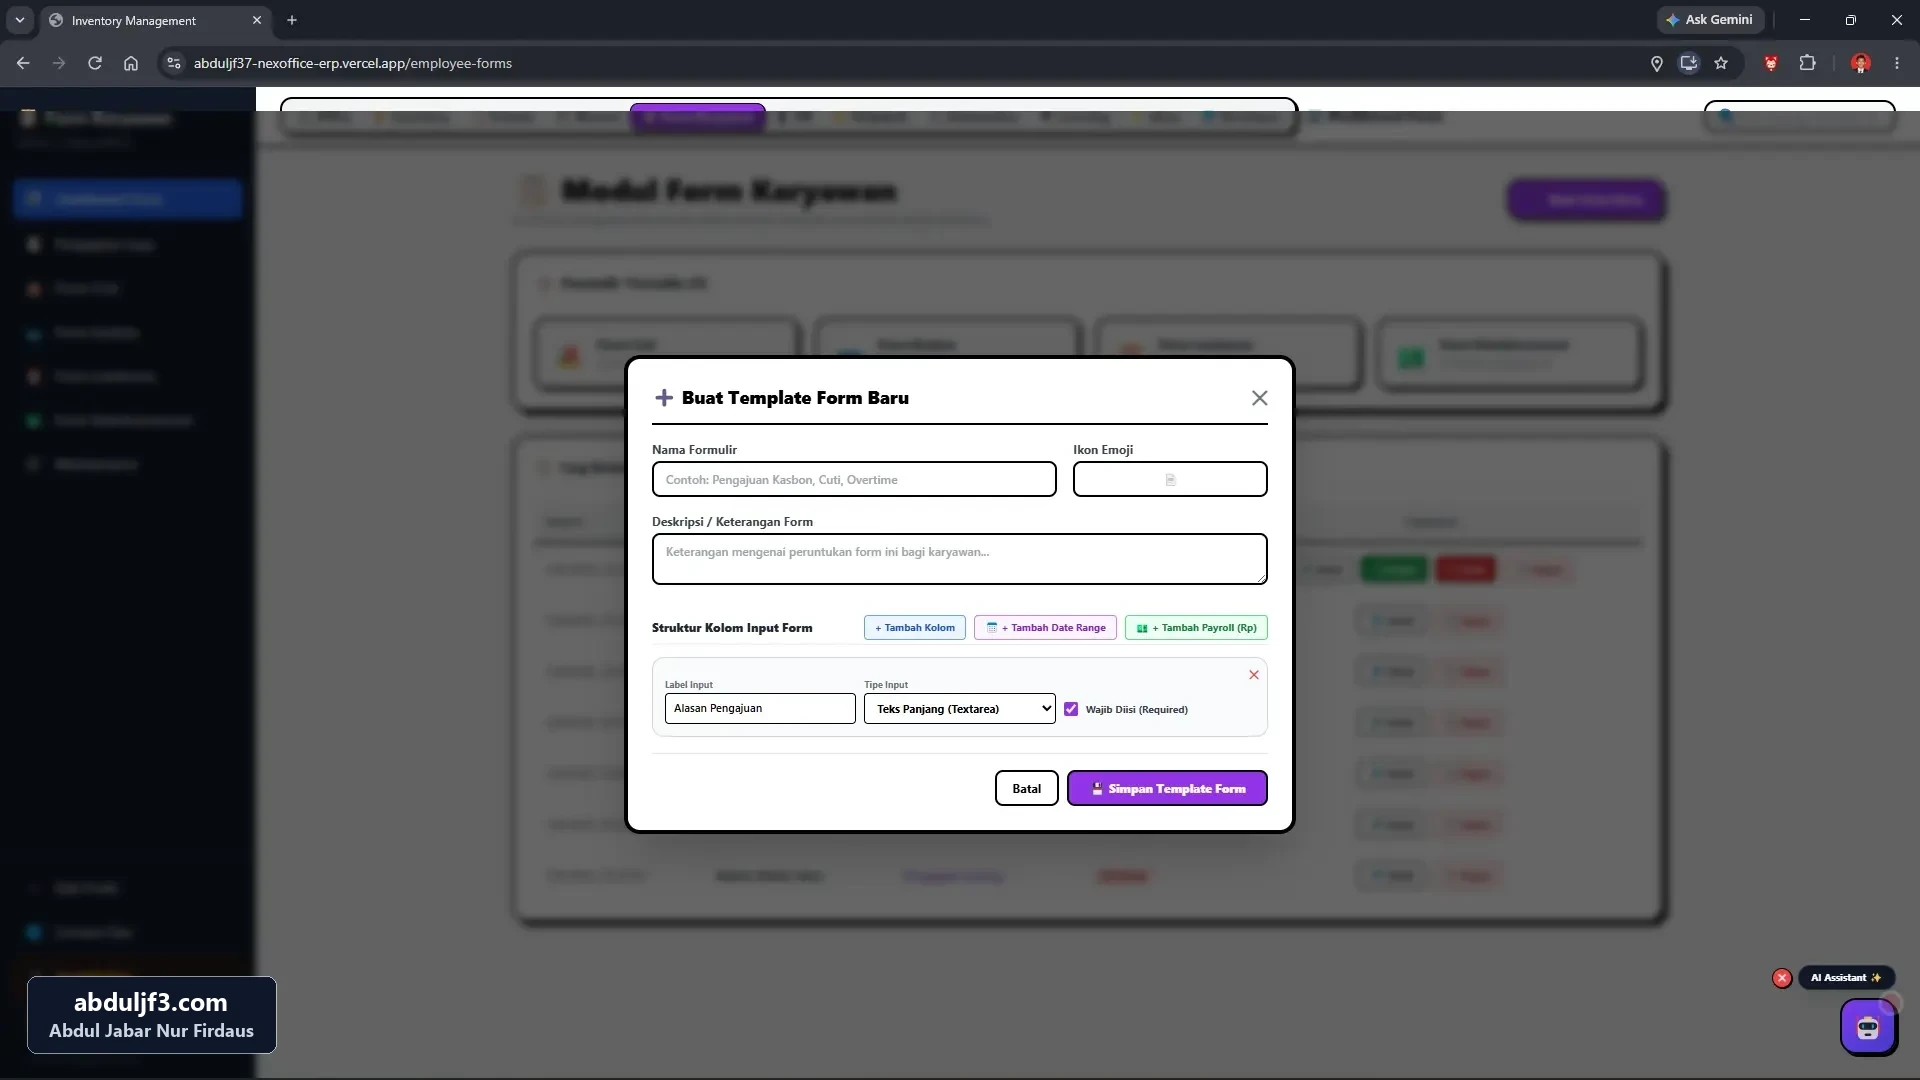Add a column with Tambah Kolom
Image resolution: width=1920 pixels, height=1080 pixels.
tap(914, 628)
